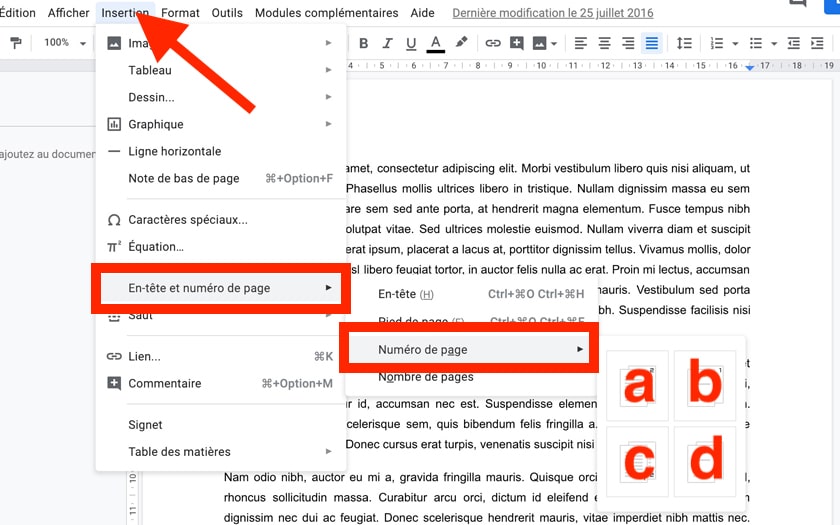
Task: Open the Afficher menu
Action: pos(69,13)
